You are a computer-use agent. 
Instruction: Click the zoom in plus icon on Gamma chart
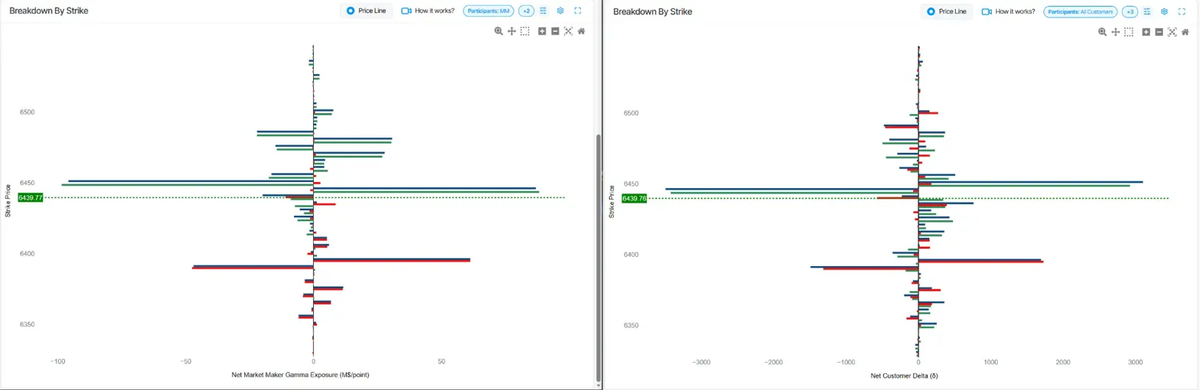point(542,31)
